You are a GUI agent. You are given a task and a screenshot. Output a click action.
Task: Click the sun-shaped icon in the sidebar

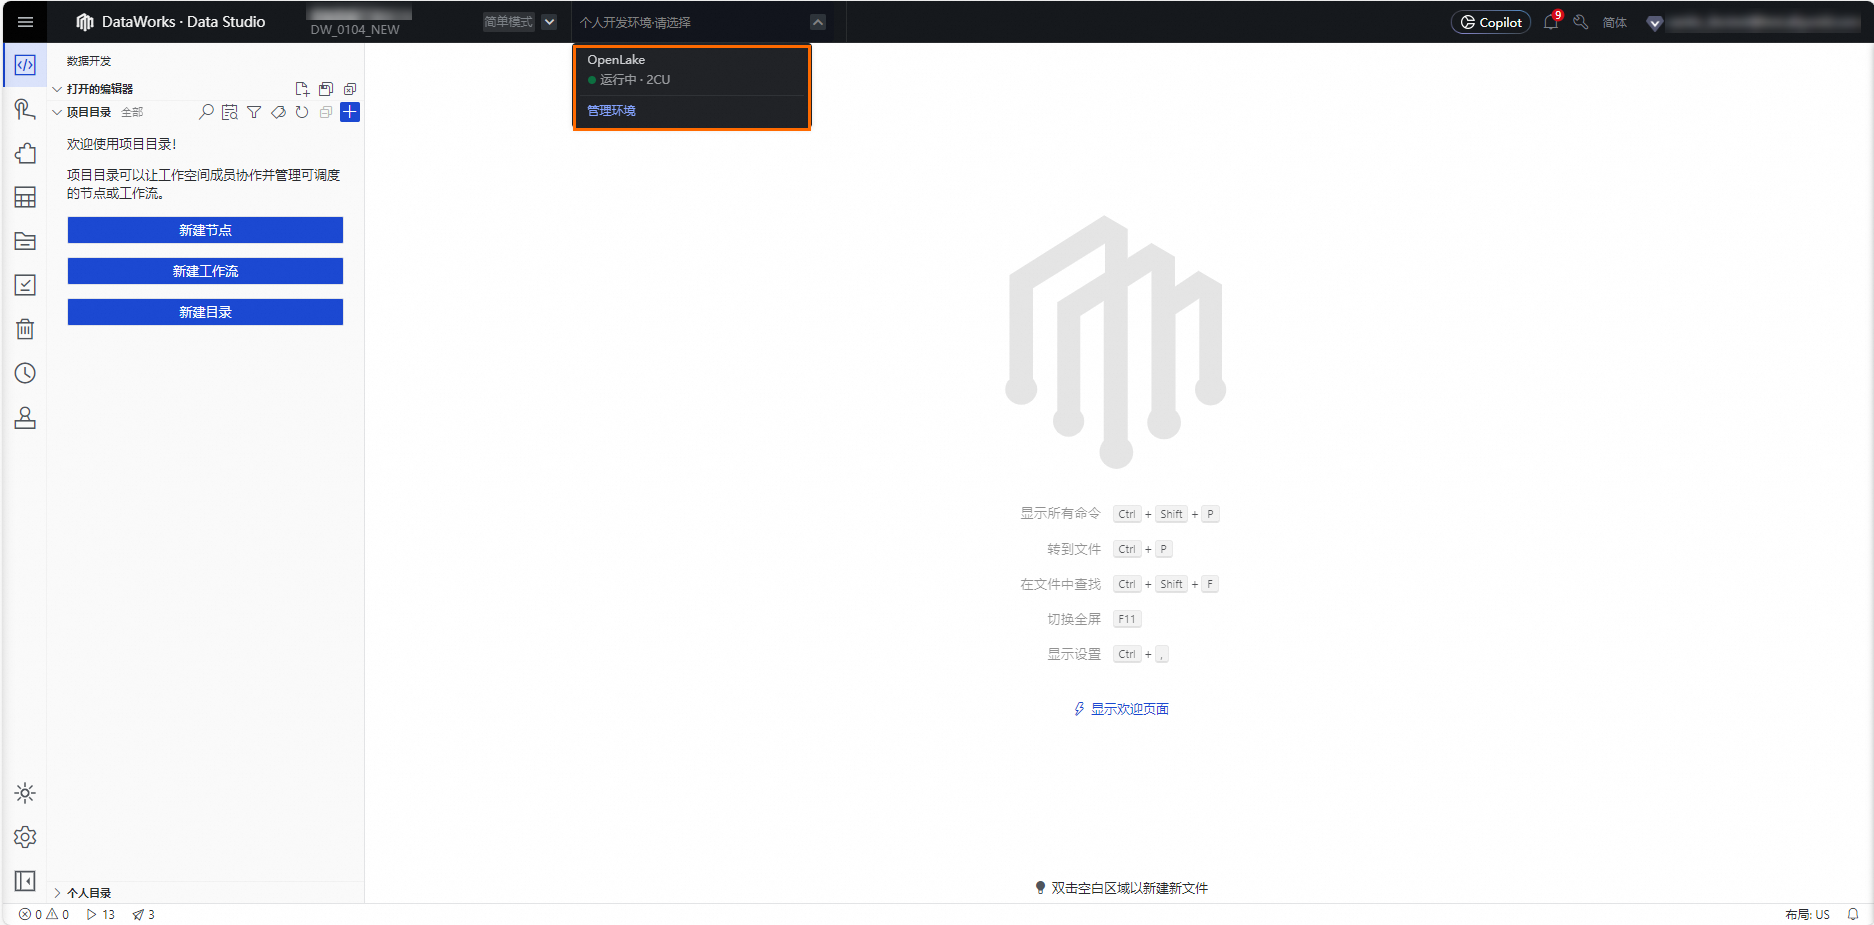[25, 793]
